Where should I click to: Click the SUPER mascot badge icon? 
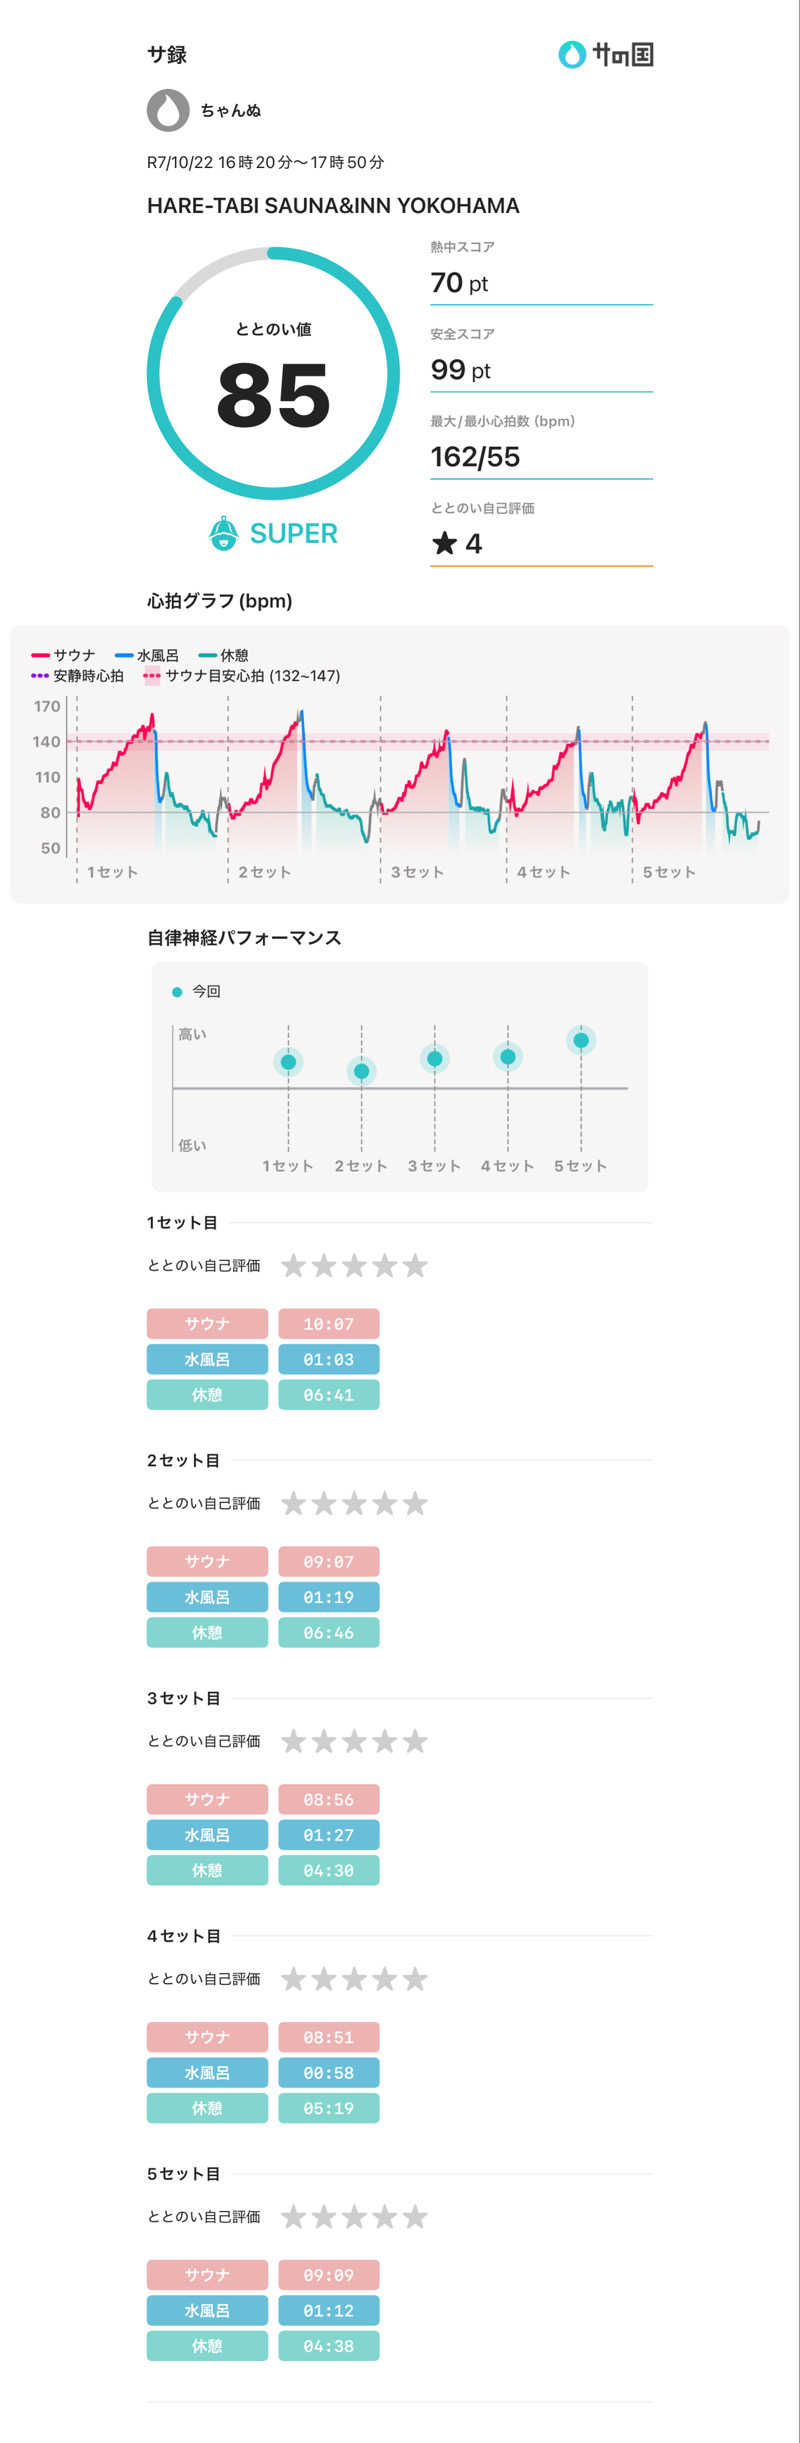(223, 534)
